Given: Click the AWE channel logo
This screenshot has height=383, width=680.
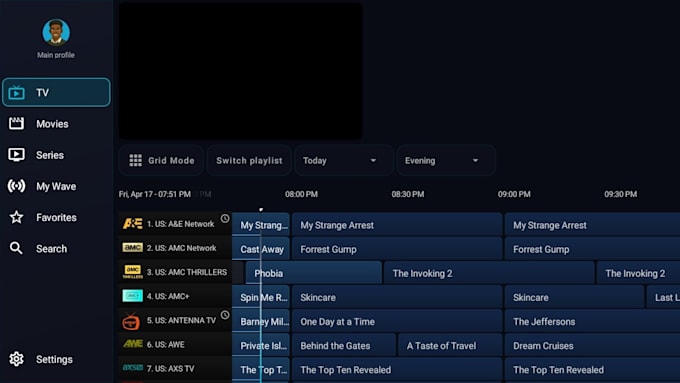Looking at the screenshot, I should (133, 344).
